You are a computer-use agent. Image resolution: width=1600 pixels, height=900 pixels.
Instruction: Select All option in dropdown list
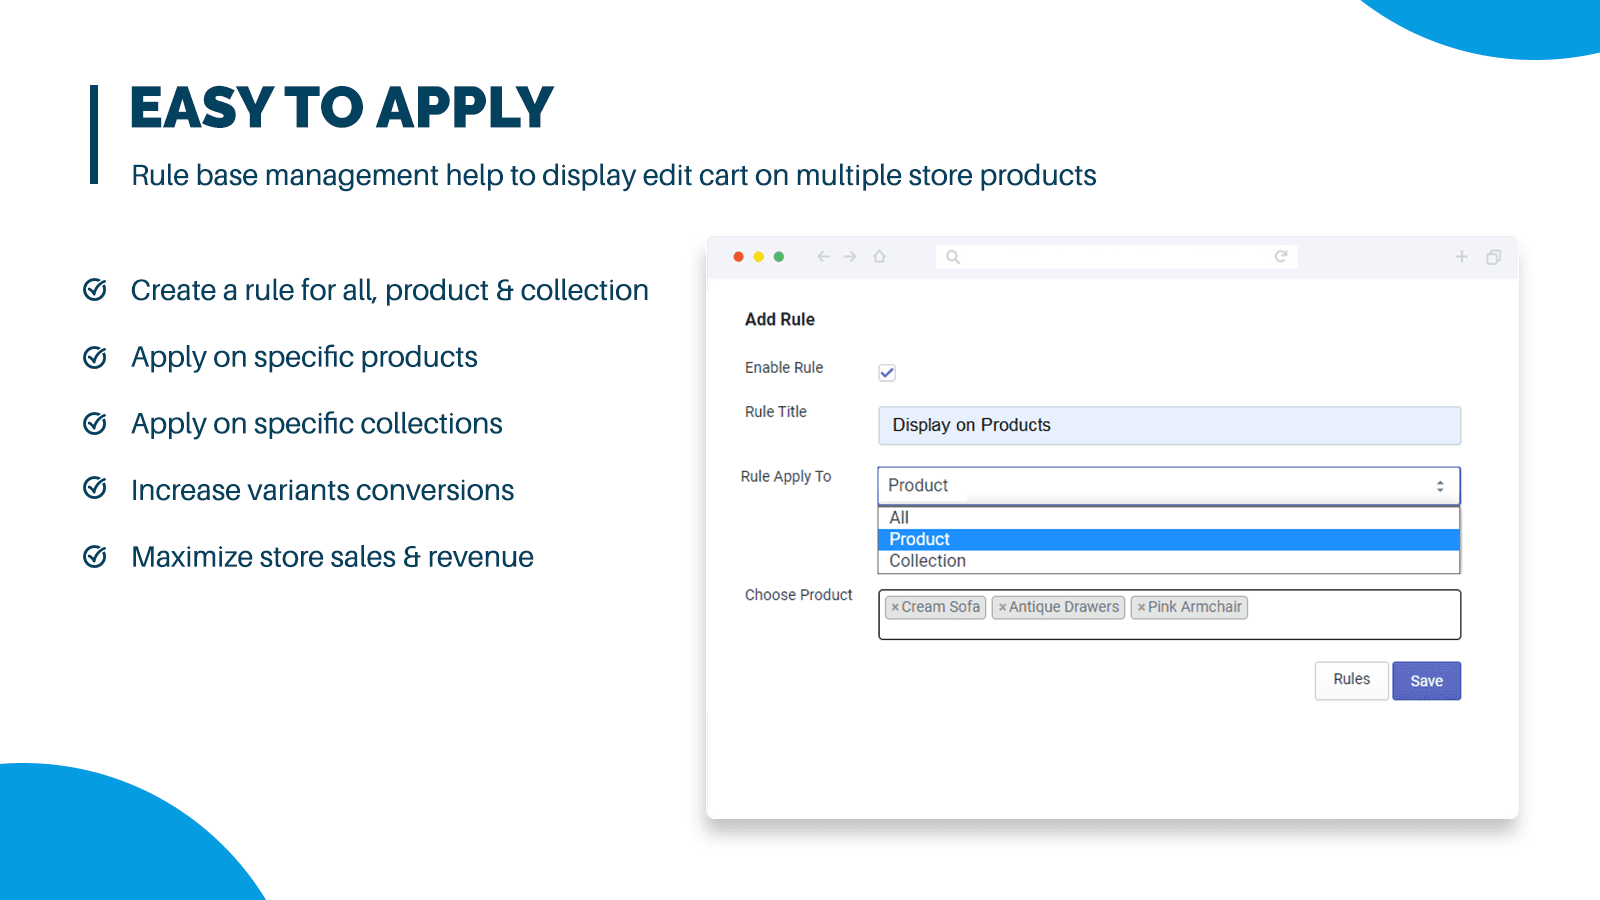(899, 517)
